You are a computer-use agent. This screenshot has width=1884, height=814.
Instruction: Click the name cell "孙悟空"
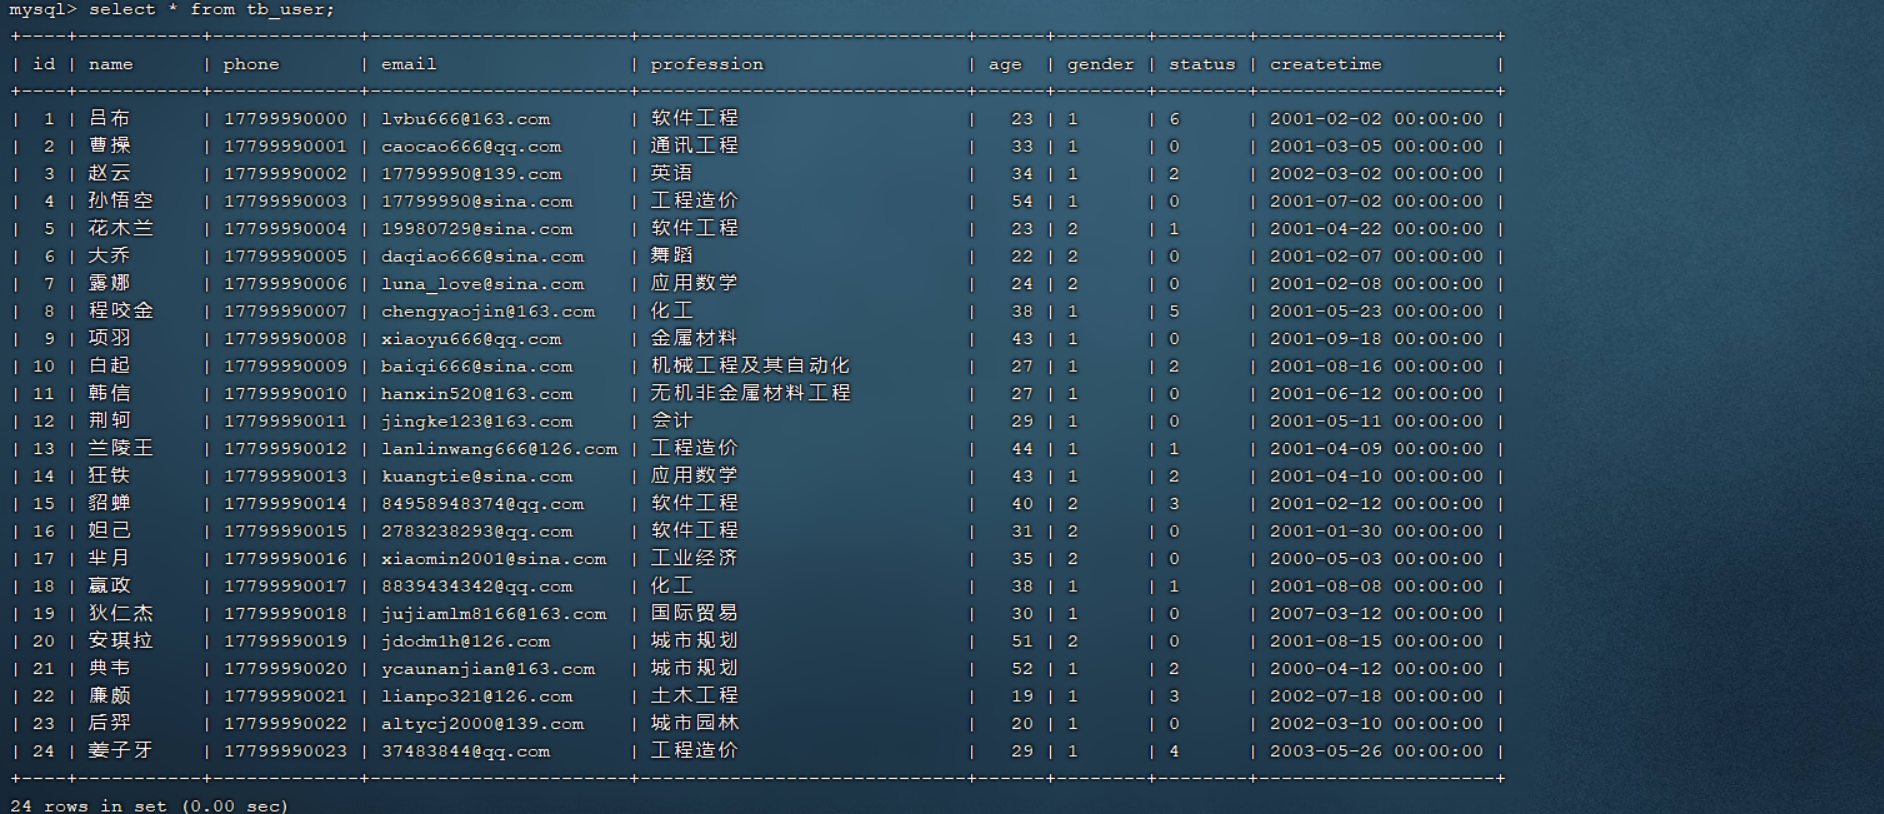click(x=120, y=200)
